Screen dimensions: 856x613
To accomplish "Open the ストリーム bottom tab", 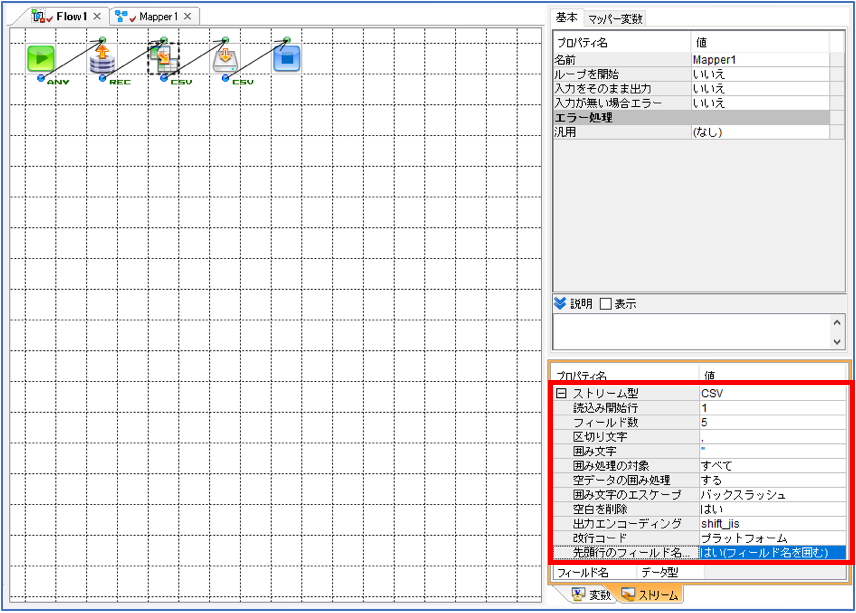I will [650, 594].
